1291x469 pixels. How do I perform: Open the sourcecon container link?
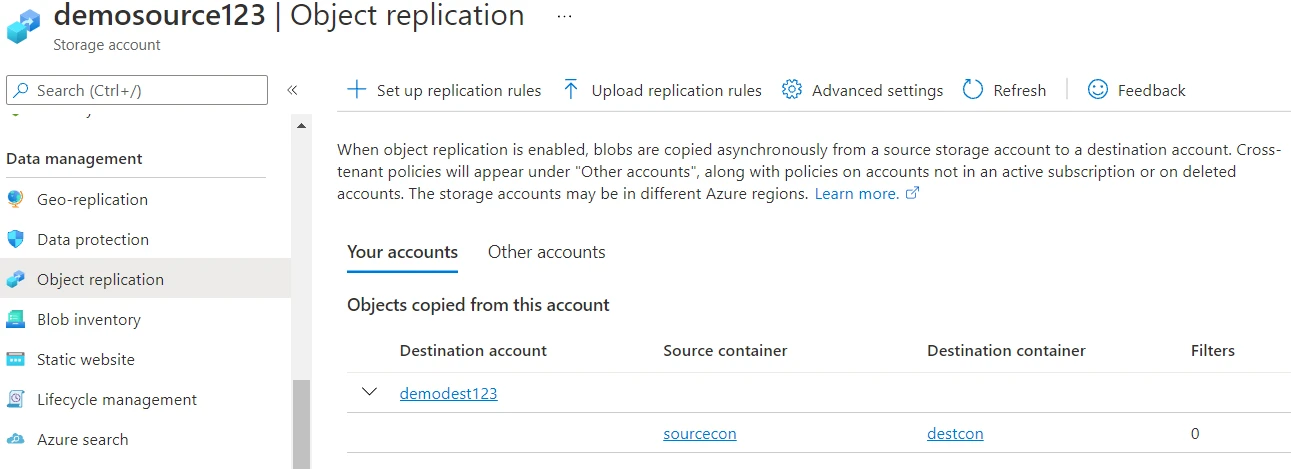[700, 433]
